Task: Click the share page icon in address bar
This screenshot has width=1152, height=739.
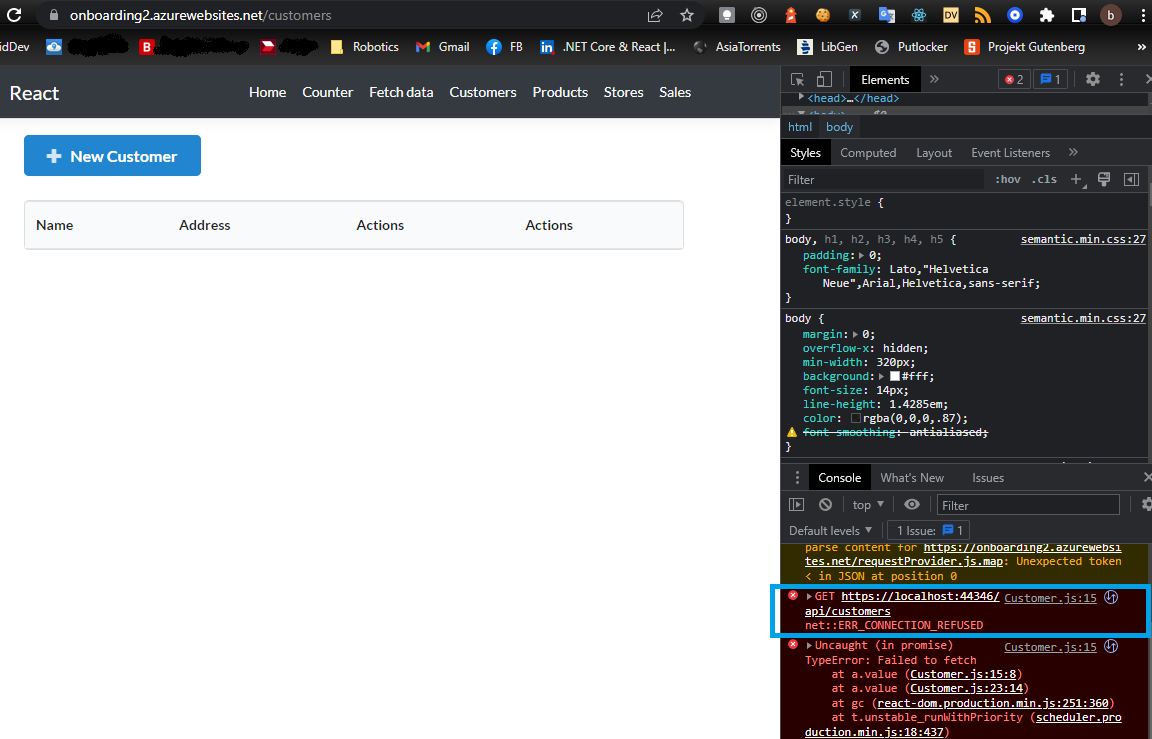Action: click(x=655, y=15)
